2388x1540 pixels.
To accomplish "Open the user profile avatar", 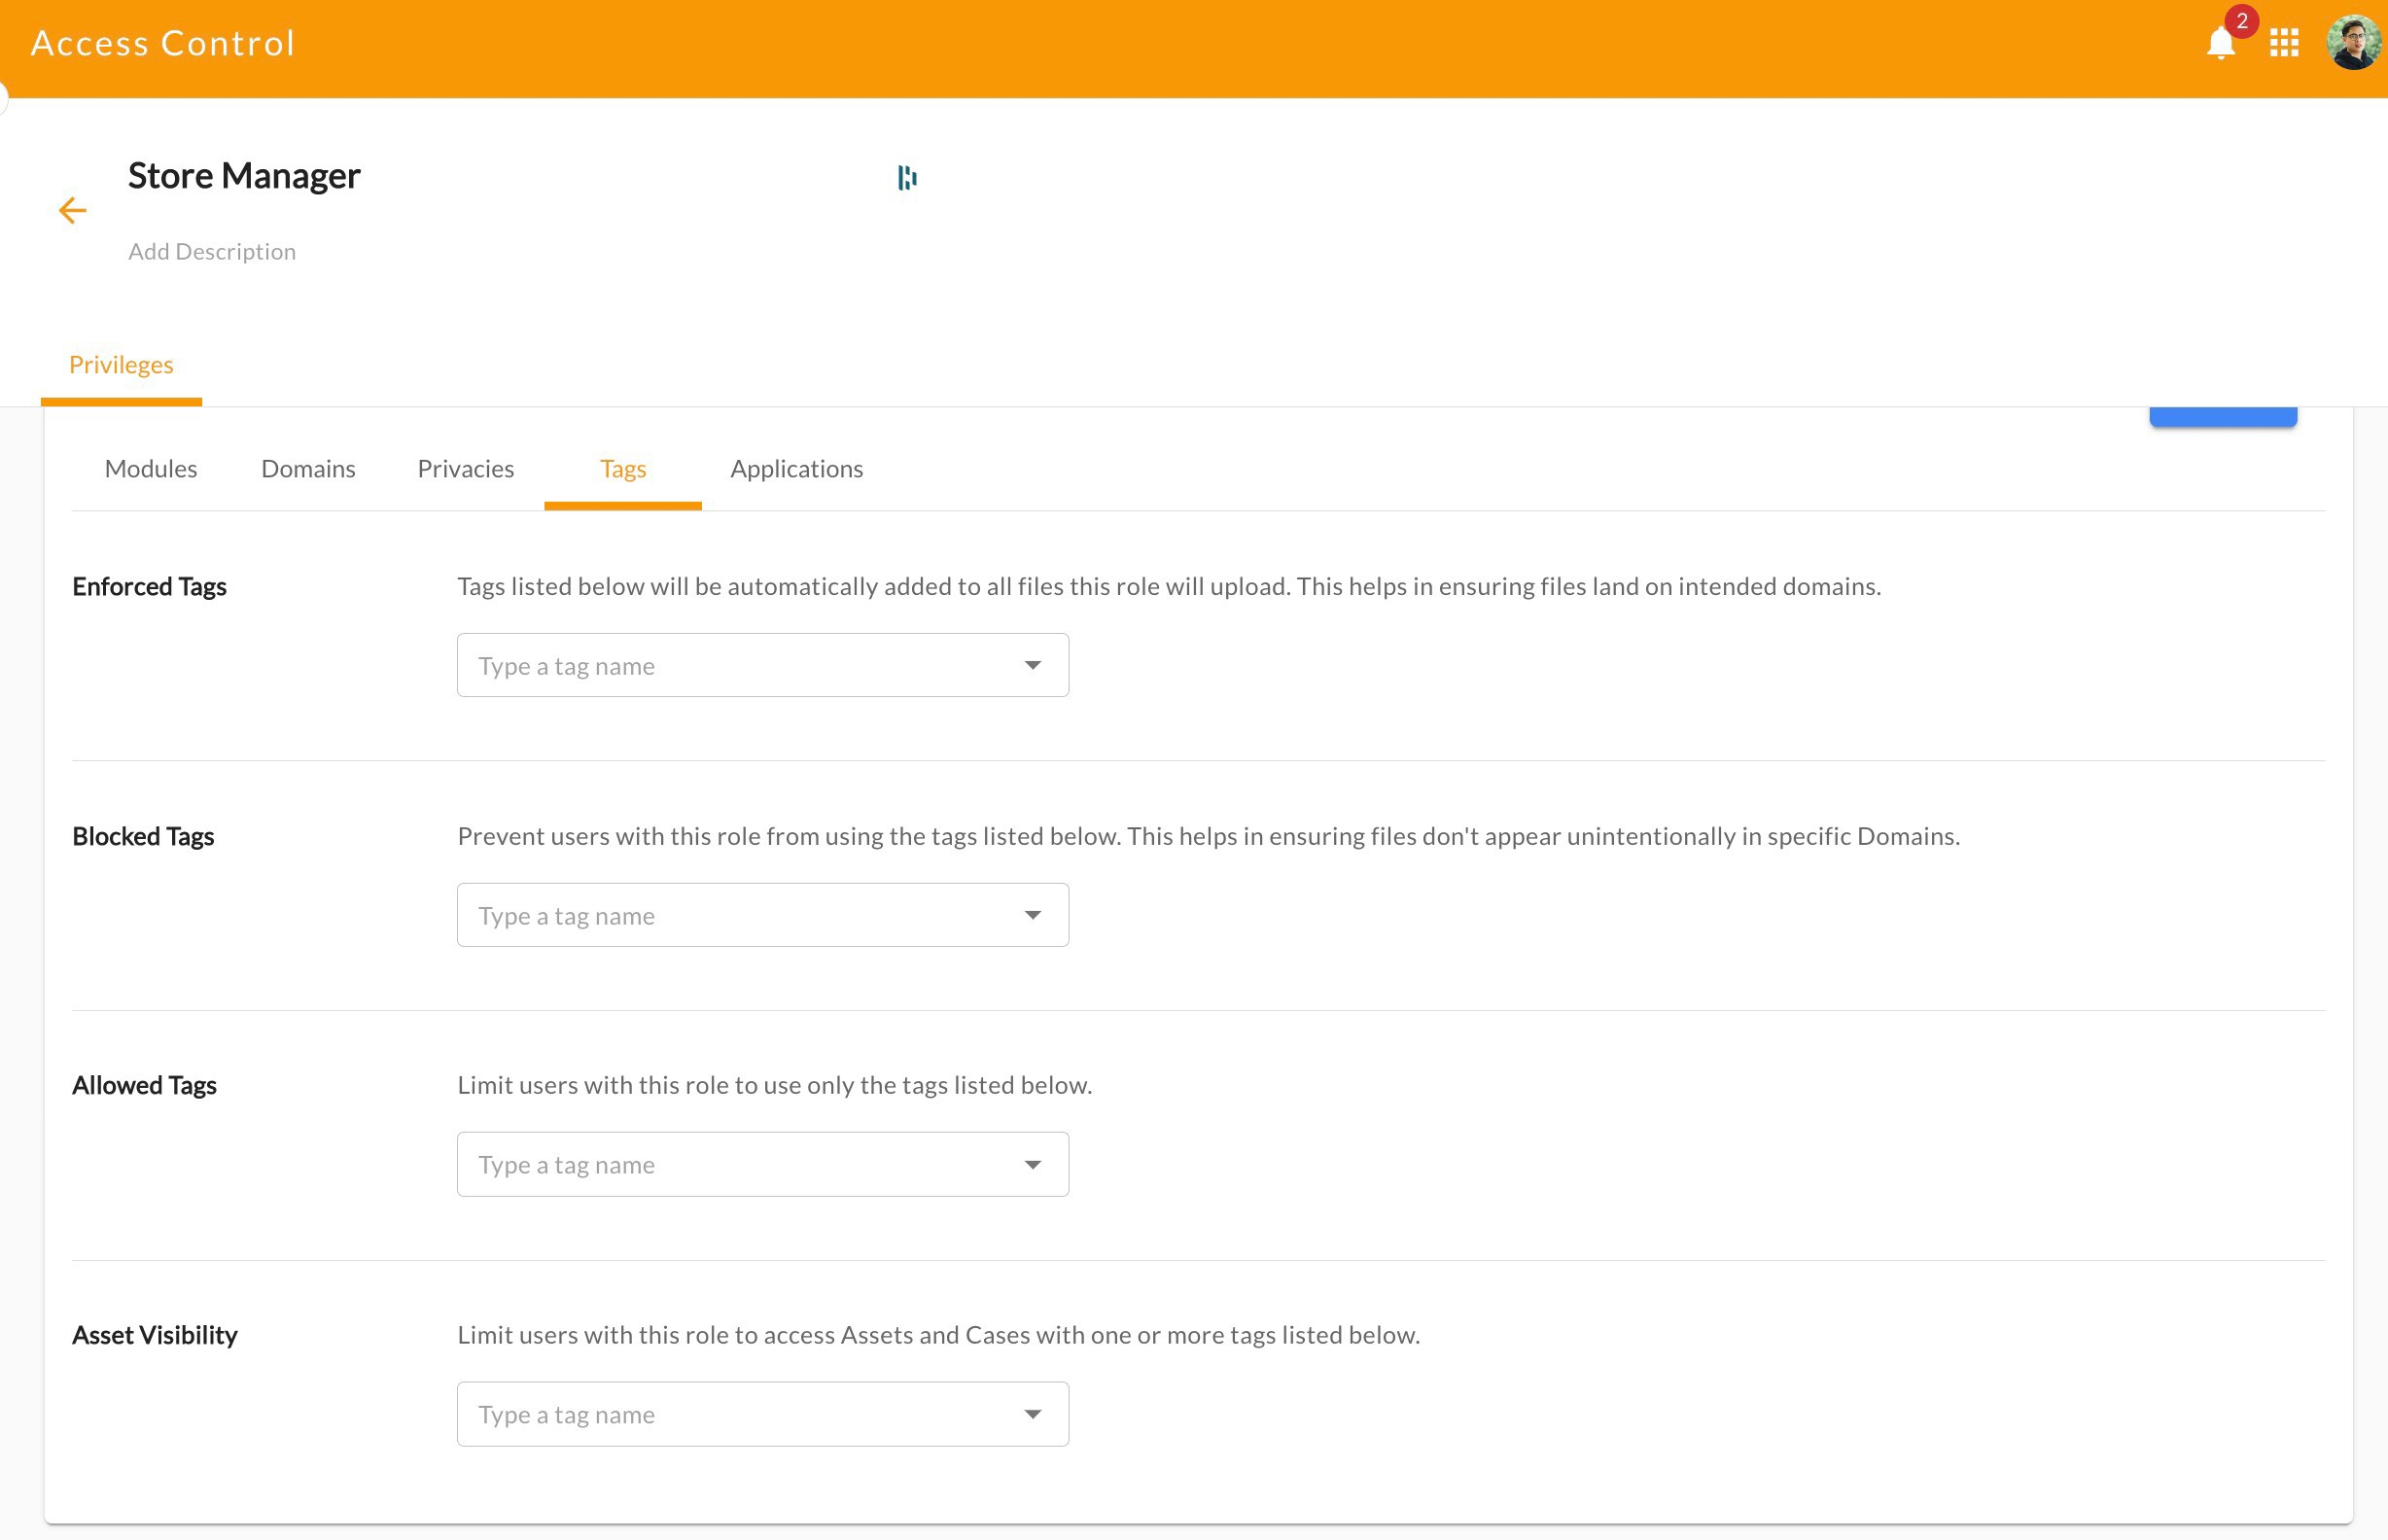I will pos(2352,43).
